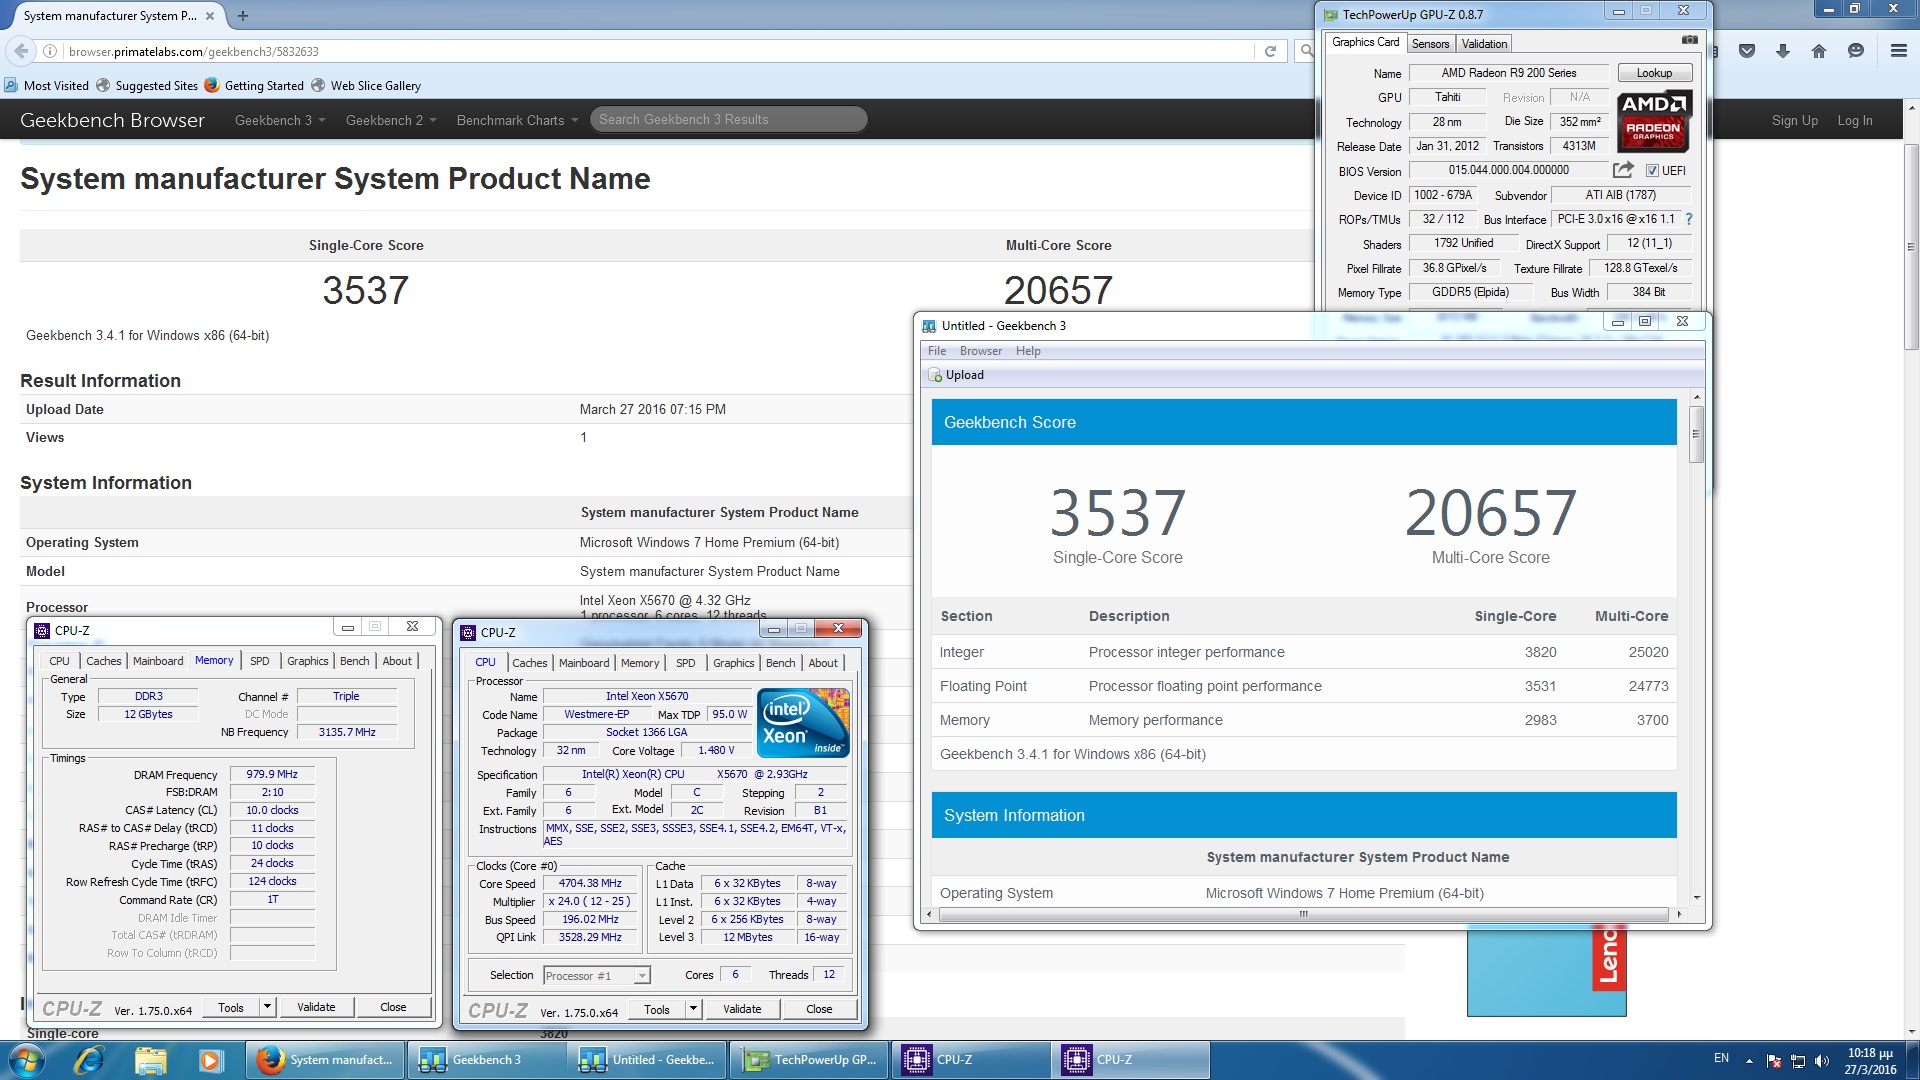Viewport: 1920px width, 1080px height.
Task: Open Windows Explorer folder on taskbar
Action: click(x=150, y=1060)
